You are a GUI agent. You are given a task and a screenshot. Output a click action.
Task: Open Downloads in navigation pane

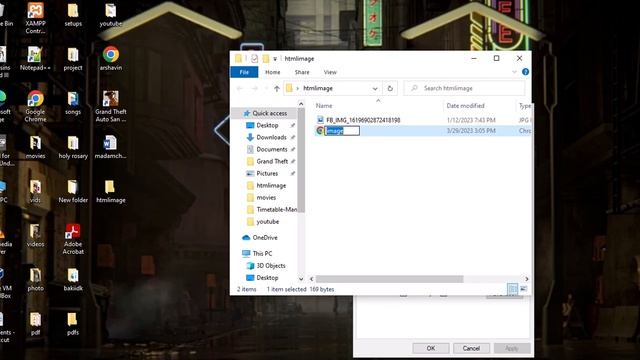click(x=271, y=137)
